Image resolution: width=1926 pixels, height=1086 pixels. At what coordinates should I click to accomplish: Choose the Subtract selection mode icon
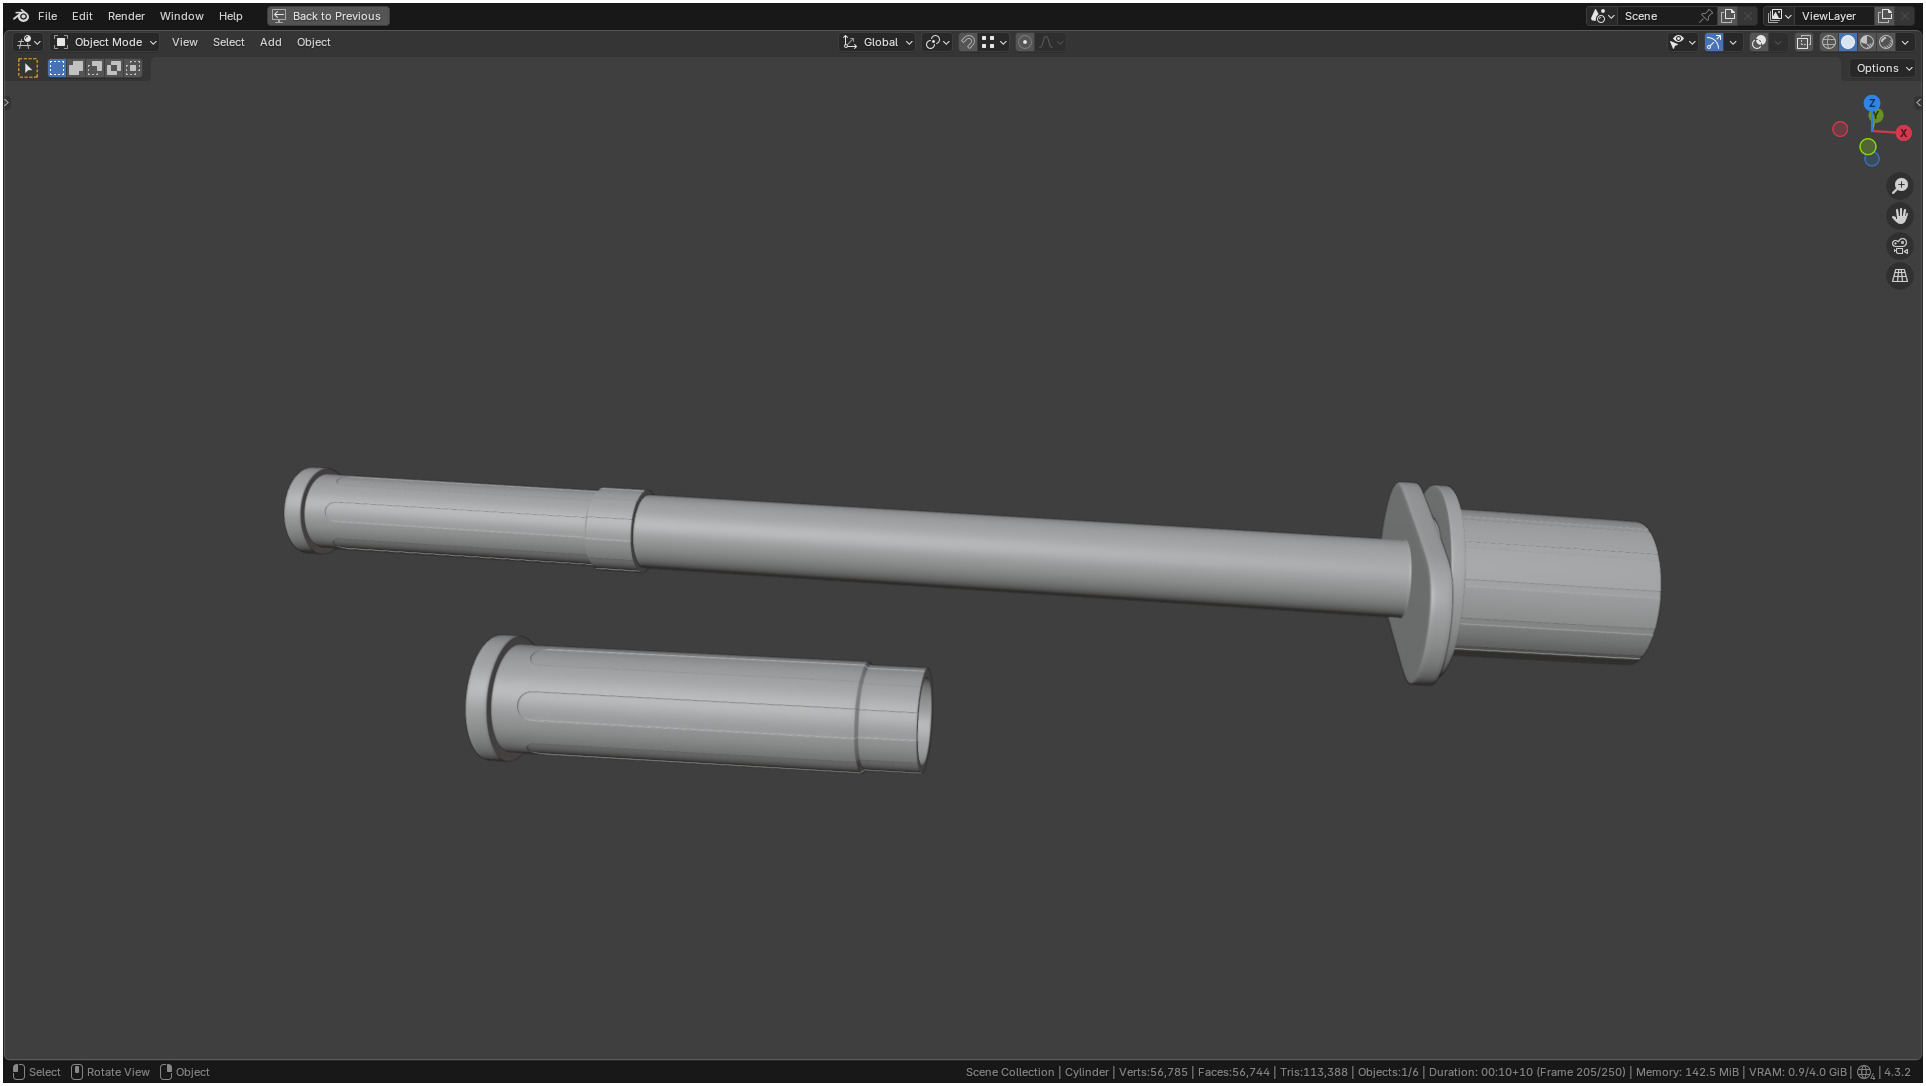[95, 68]
